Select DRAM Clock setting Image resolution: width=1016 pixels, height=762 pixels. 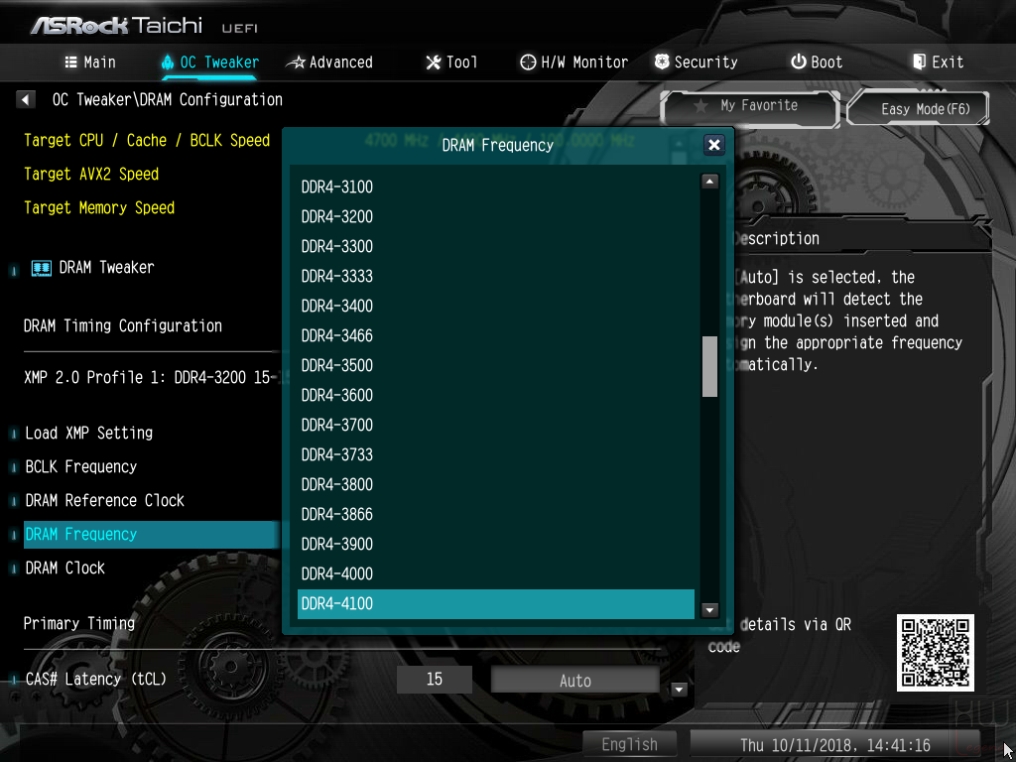pos(65,568)
